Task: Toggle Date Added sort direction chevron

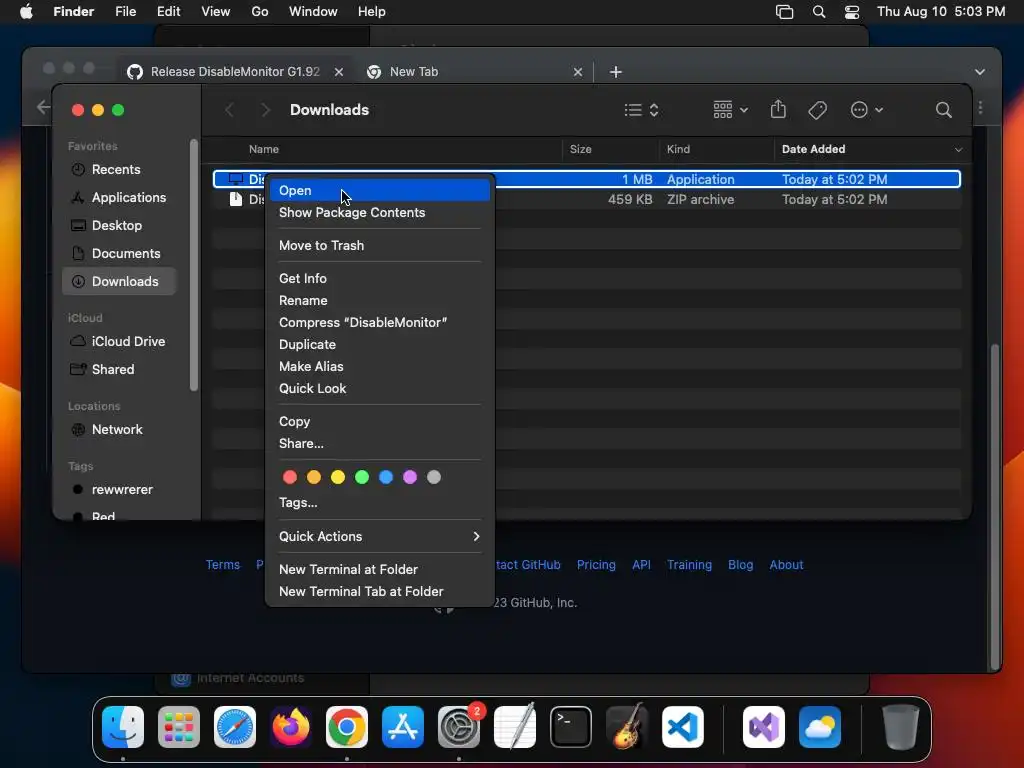Action: [x=958, y=150]
